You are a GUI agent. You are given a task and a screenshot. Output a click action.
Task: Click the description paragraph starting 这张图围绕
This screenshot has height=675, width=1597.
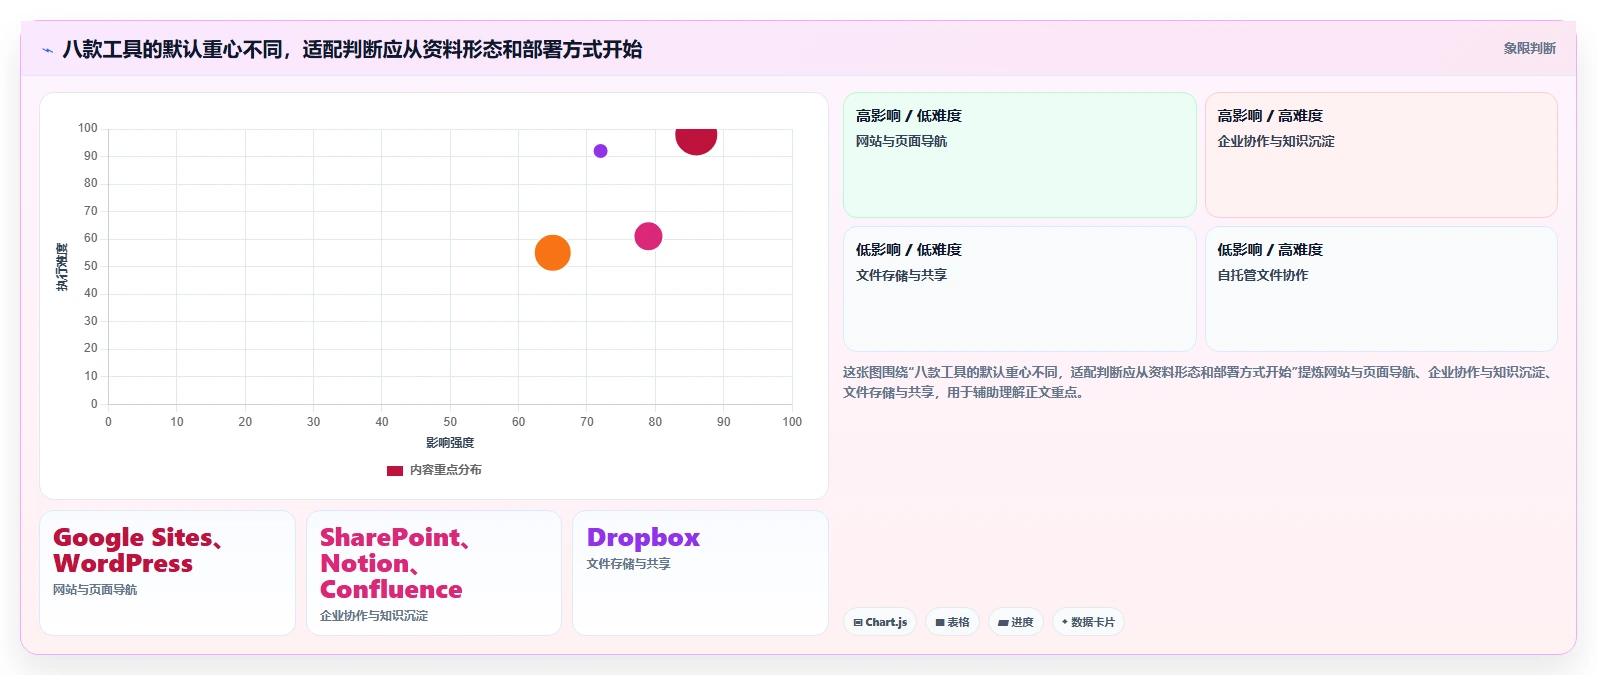(x=1197, y=382)
